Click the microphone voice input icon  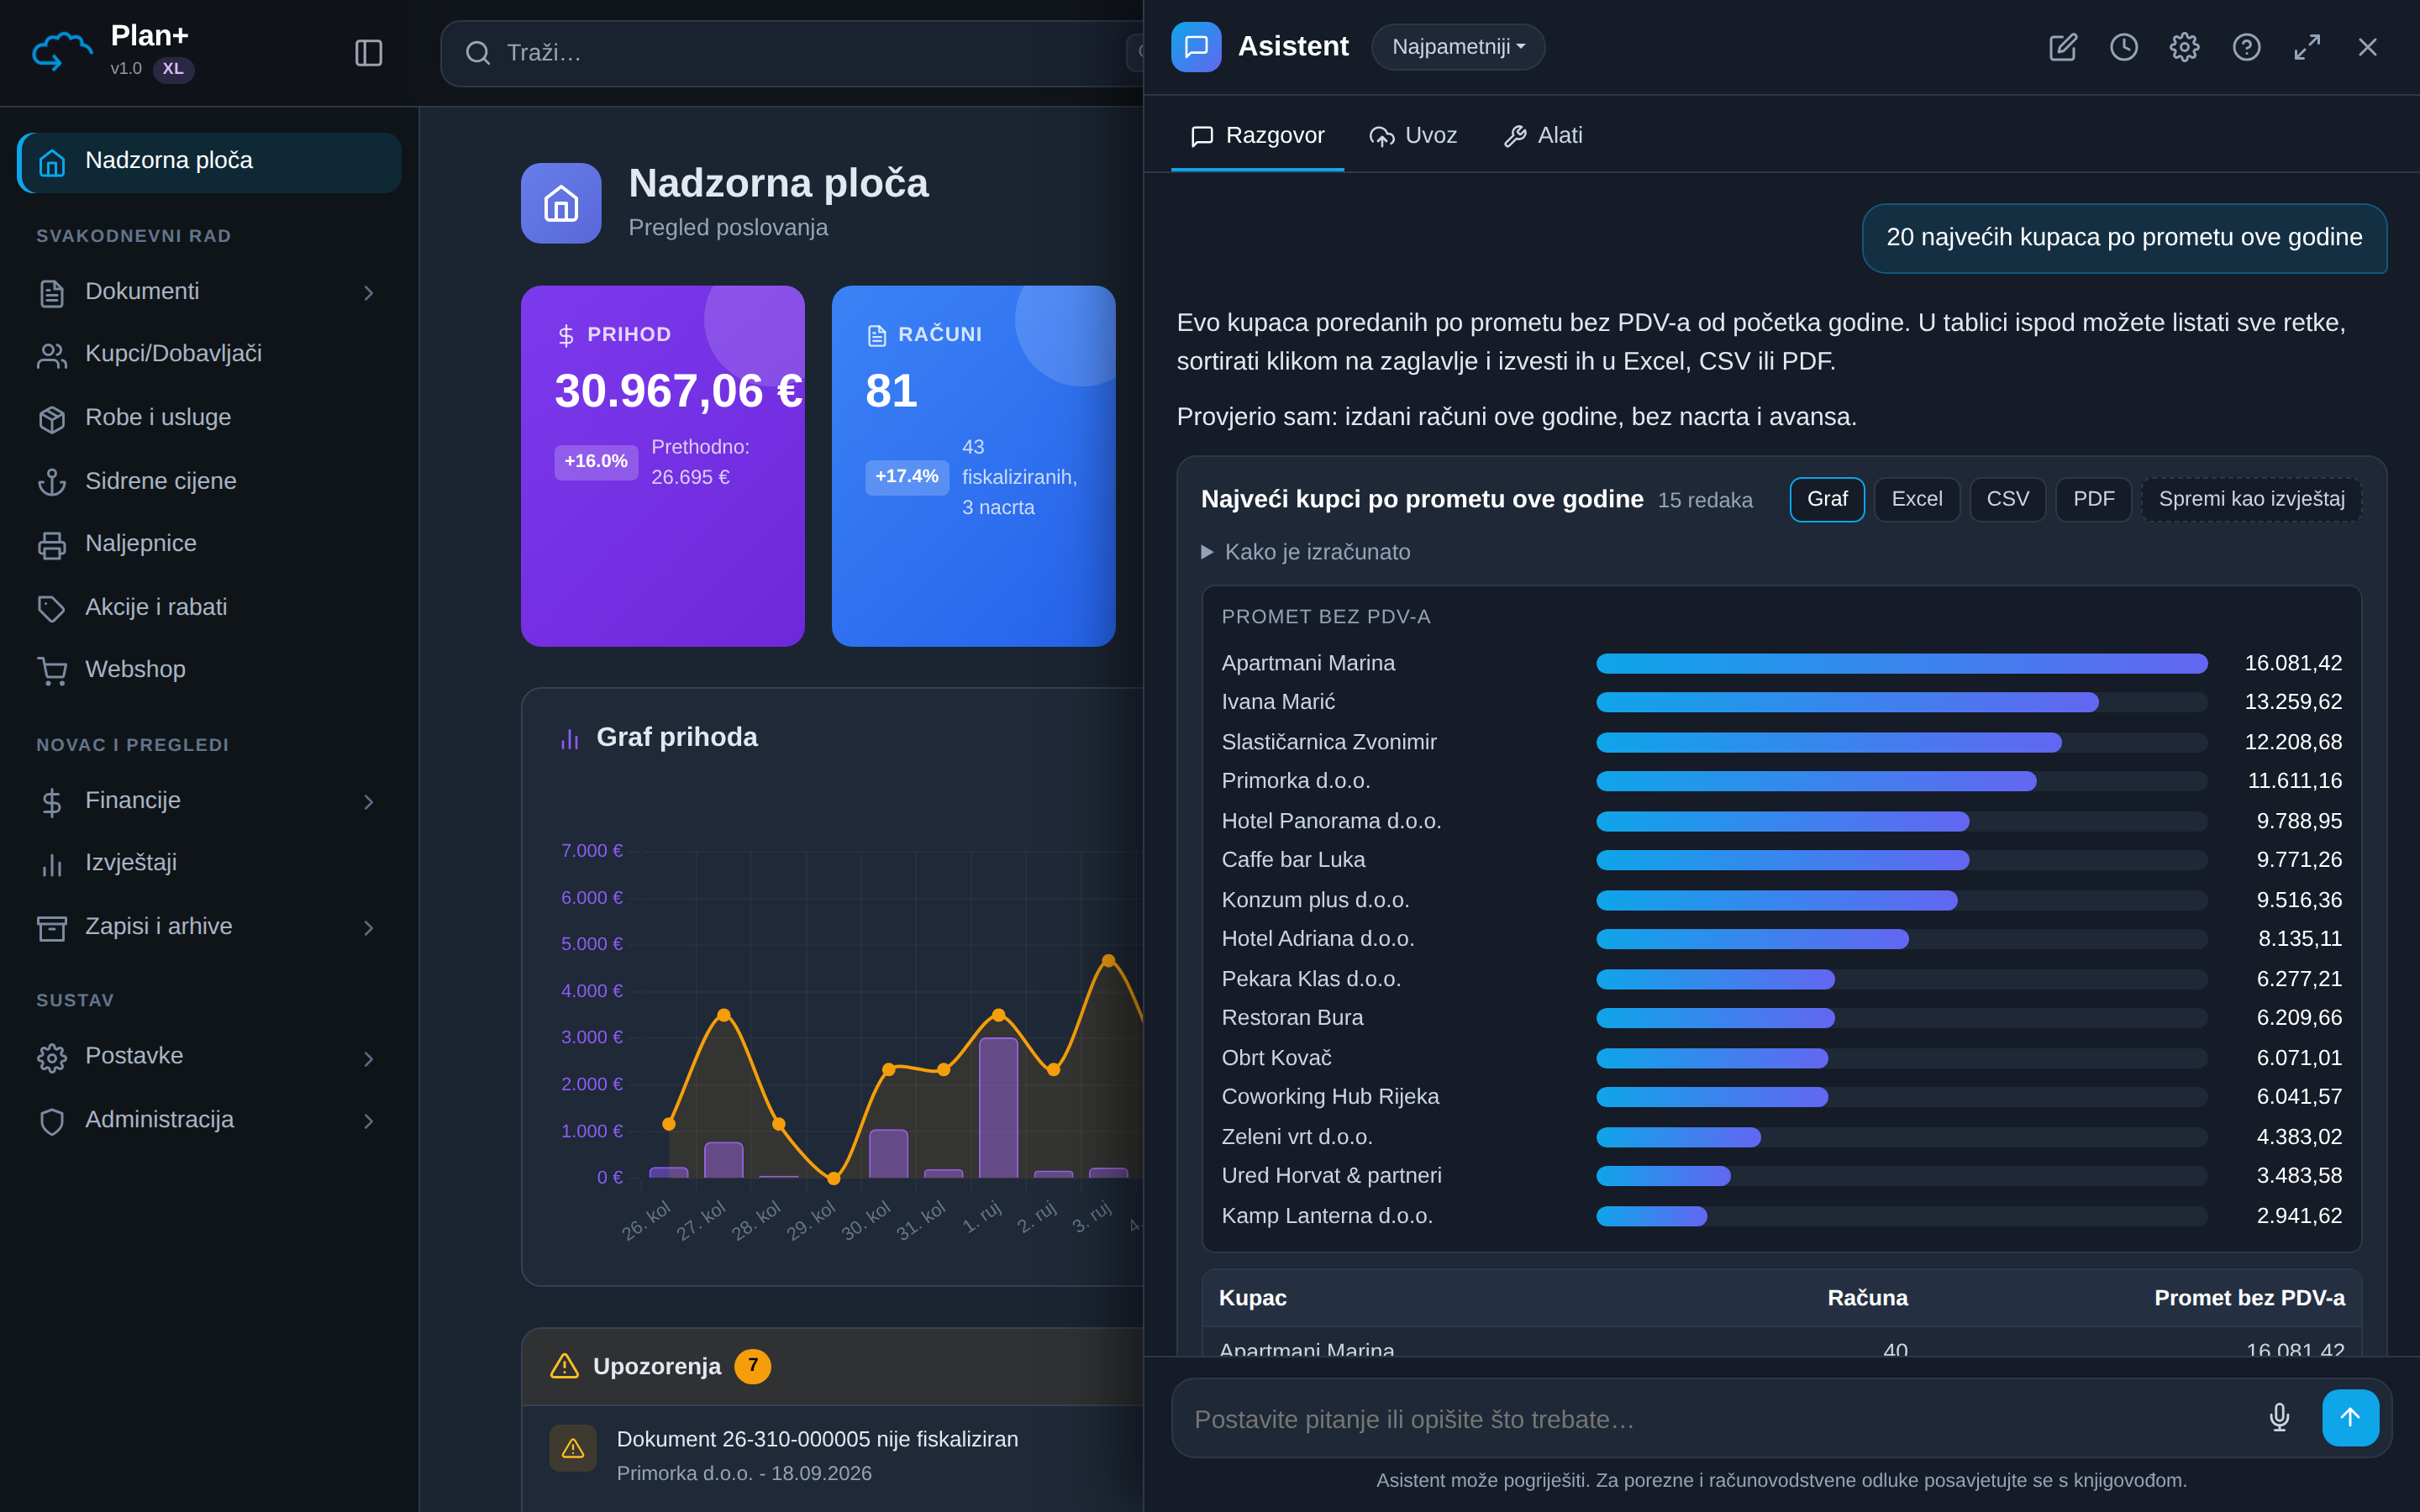click(x=2279, y=1417)
